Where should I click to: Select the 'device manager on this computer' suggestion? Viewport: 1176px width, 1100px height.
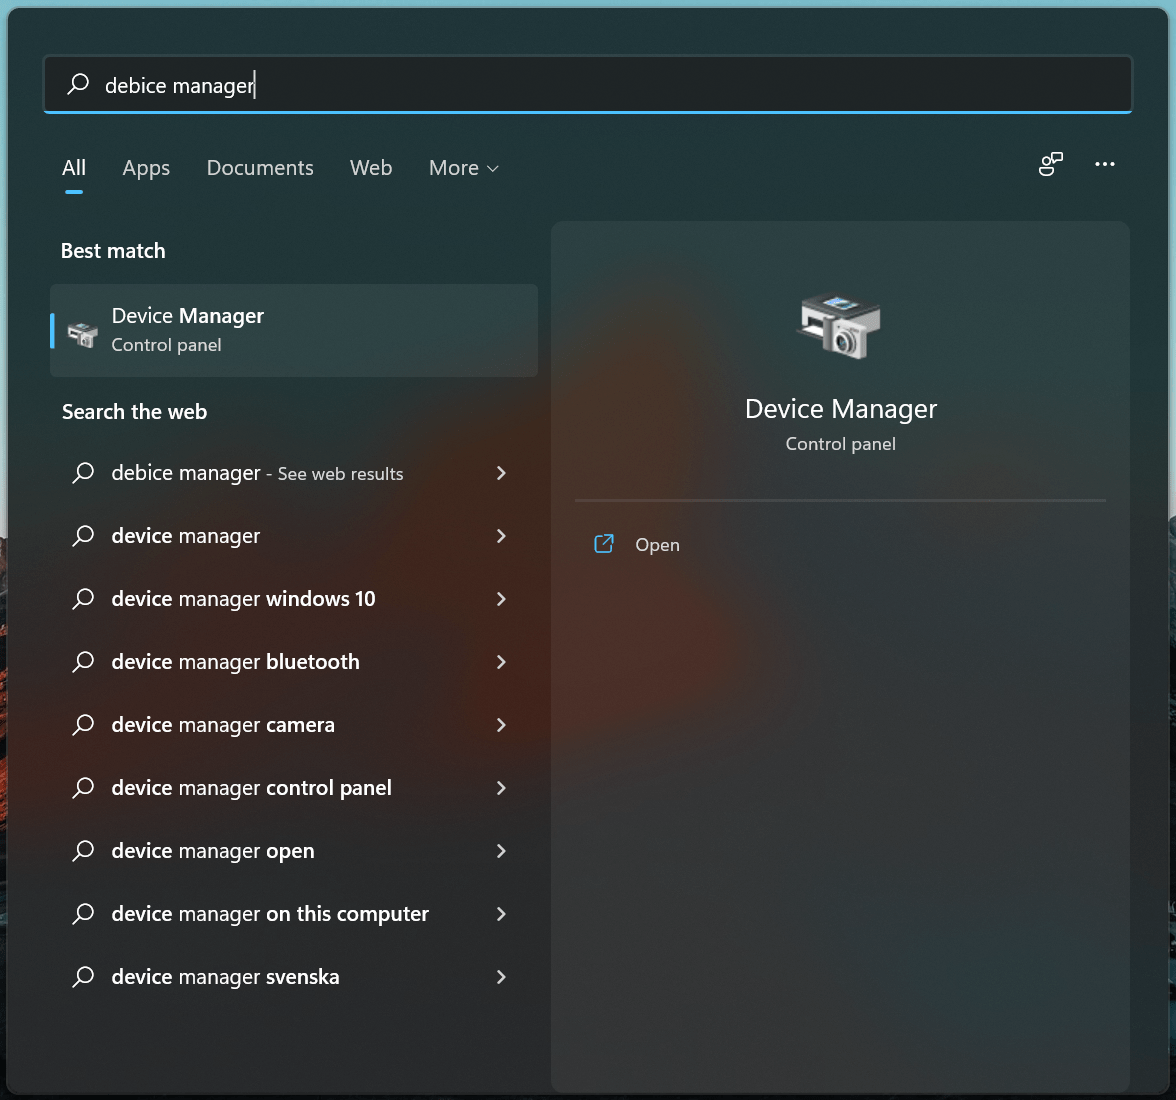point(270,913)
